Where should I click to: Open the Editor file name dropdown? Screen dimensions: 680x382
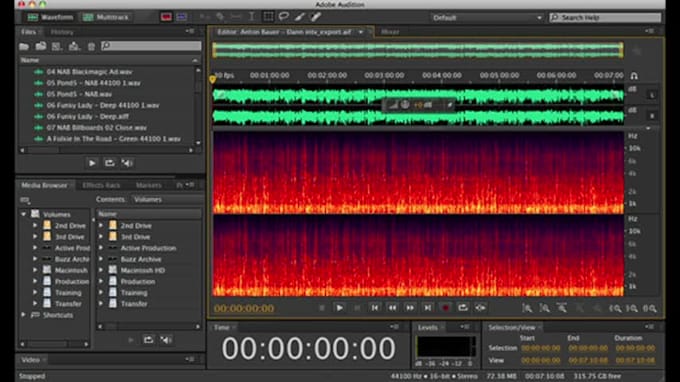click(x=361, y=32)
